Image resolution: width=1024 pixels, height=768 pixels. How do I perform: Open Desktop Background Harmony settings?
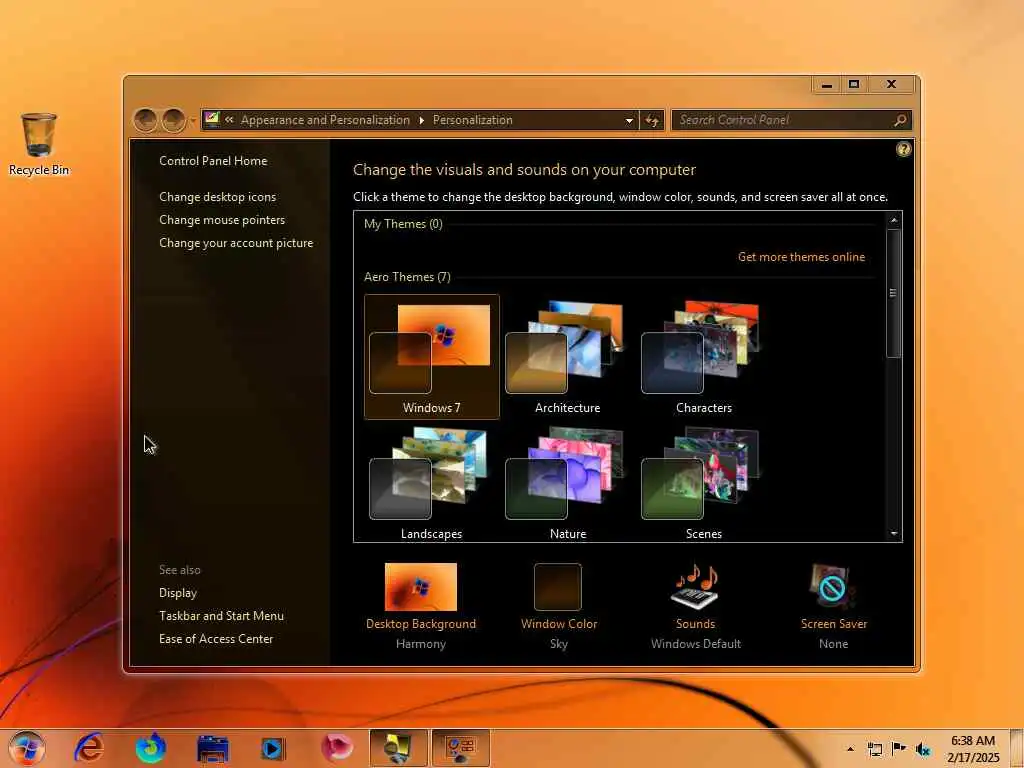[421, 606]
